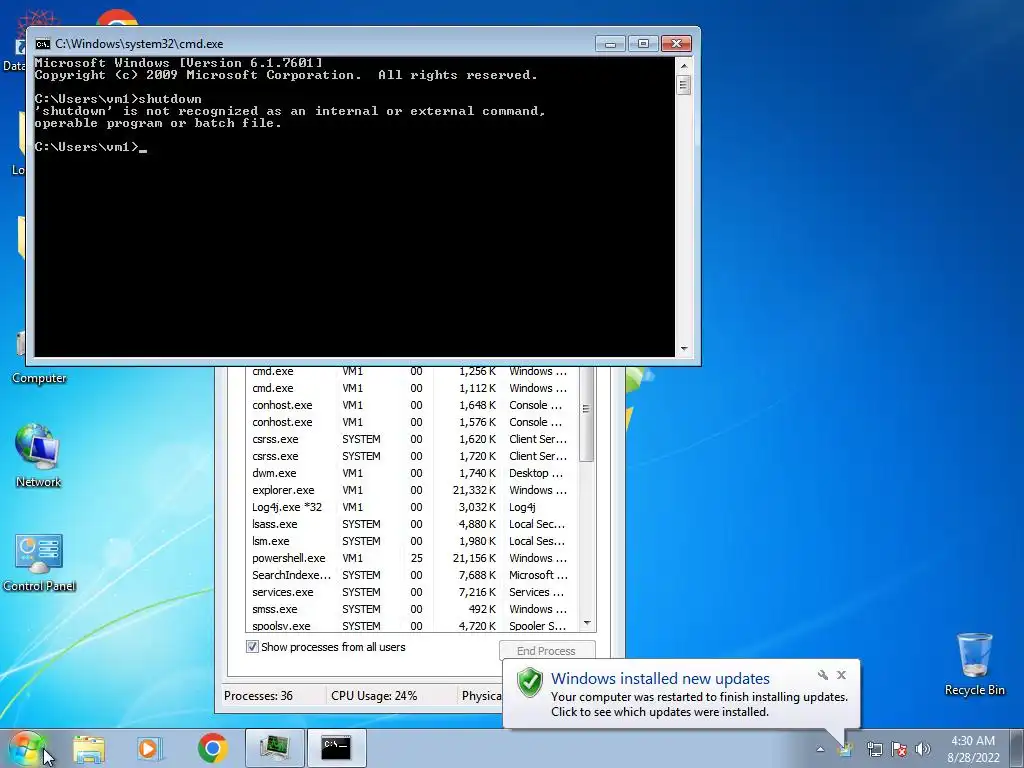The width and height of the screenshot is (1024, 768).
Task: Click the green shield notification icon
Action: tap(530, 683)
